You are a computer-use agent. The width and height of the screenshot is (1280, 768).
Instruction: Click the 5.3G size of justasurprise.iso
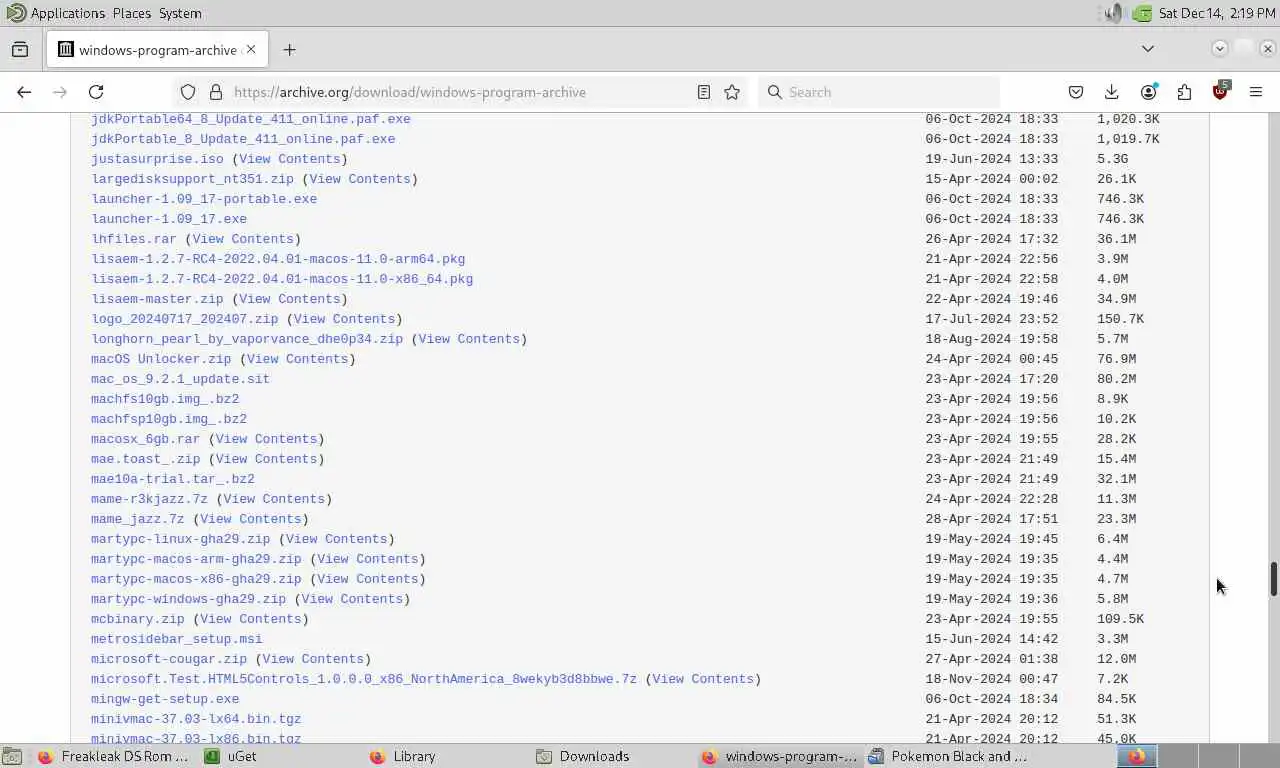click(1112, 159)
